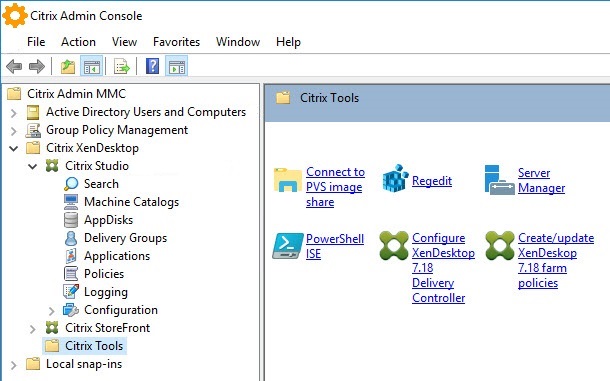The image size is (610, 381).
Task: Collapse the Citrix Studio tree node
Action: (x=33, y=167)
